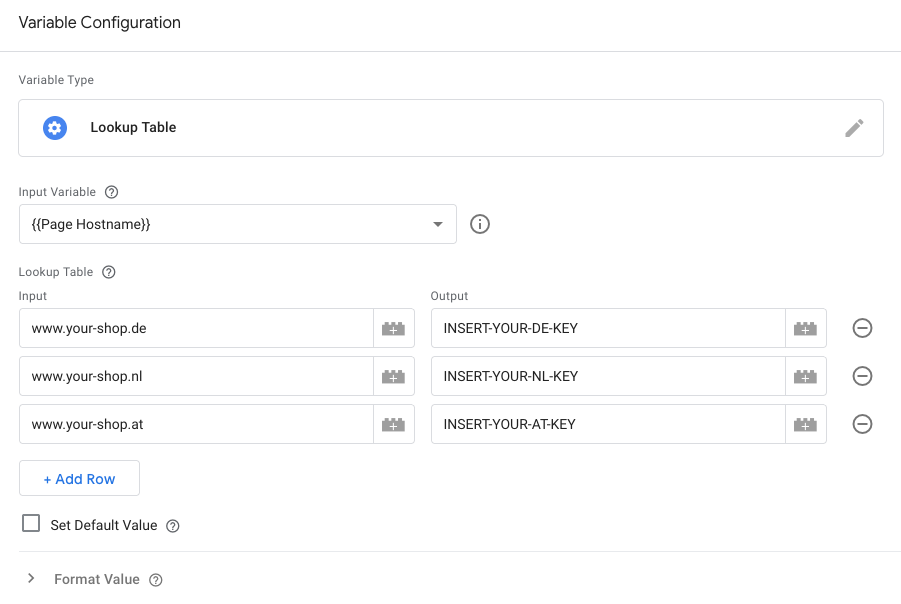Click the Lookup Table variable type box

[x=451, y=128]
